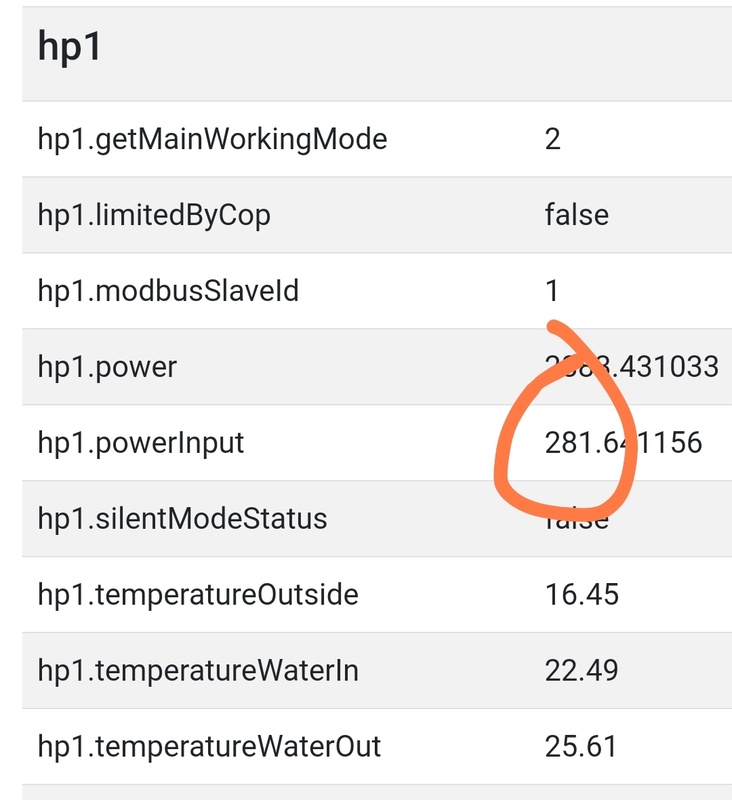This screenshot has height=800, width=732.
Task: Select the hp1.temperatureWaterOut label
Action: pyautogui.click(x=209, y=746)
